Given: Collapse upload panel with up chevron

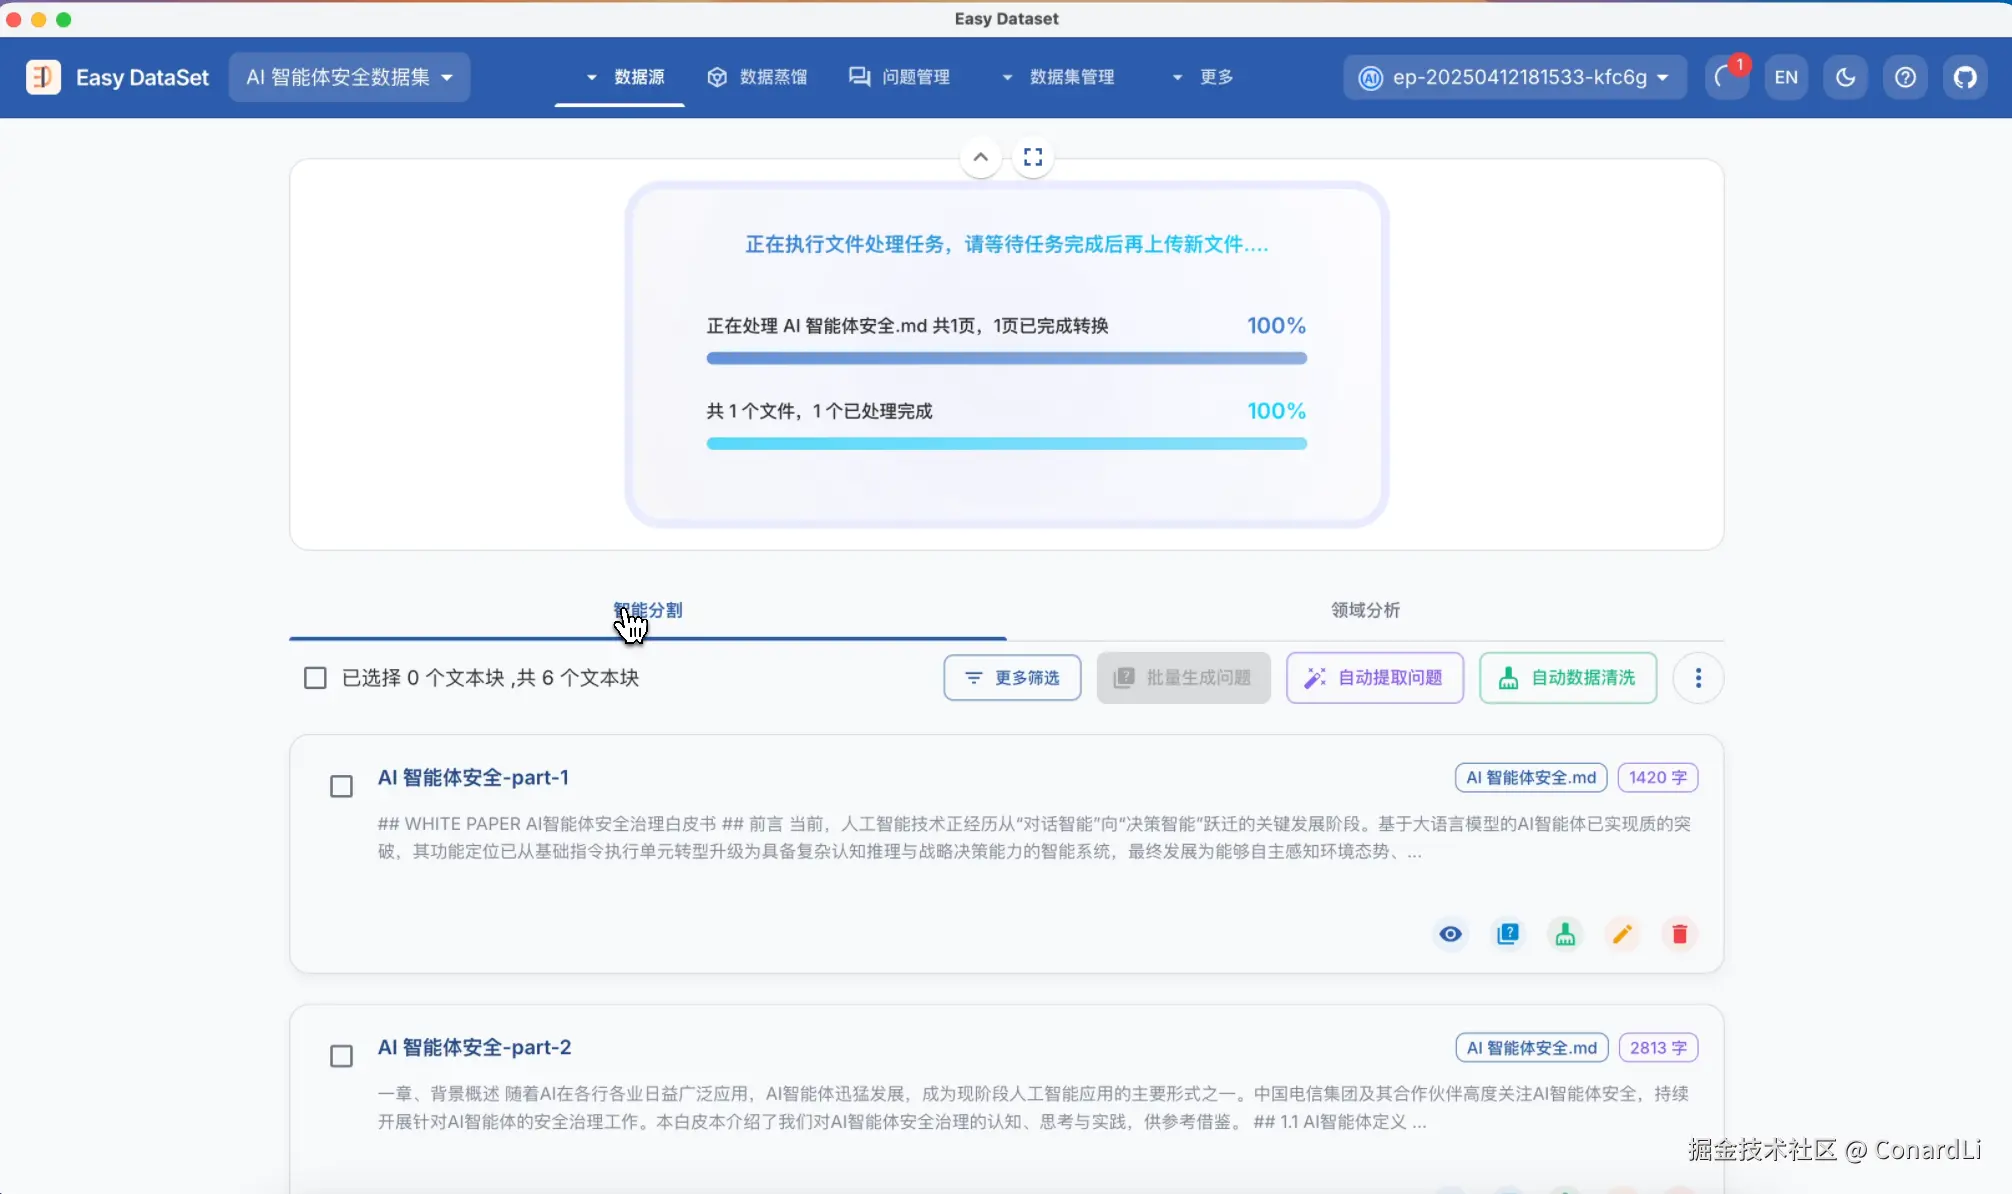Looking at the screenshot, I should tap(981, 157).
